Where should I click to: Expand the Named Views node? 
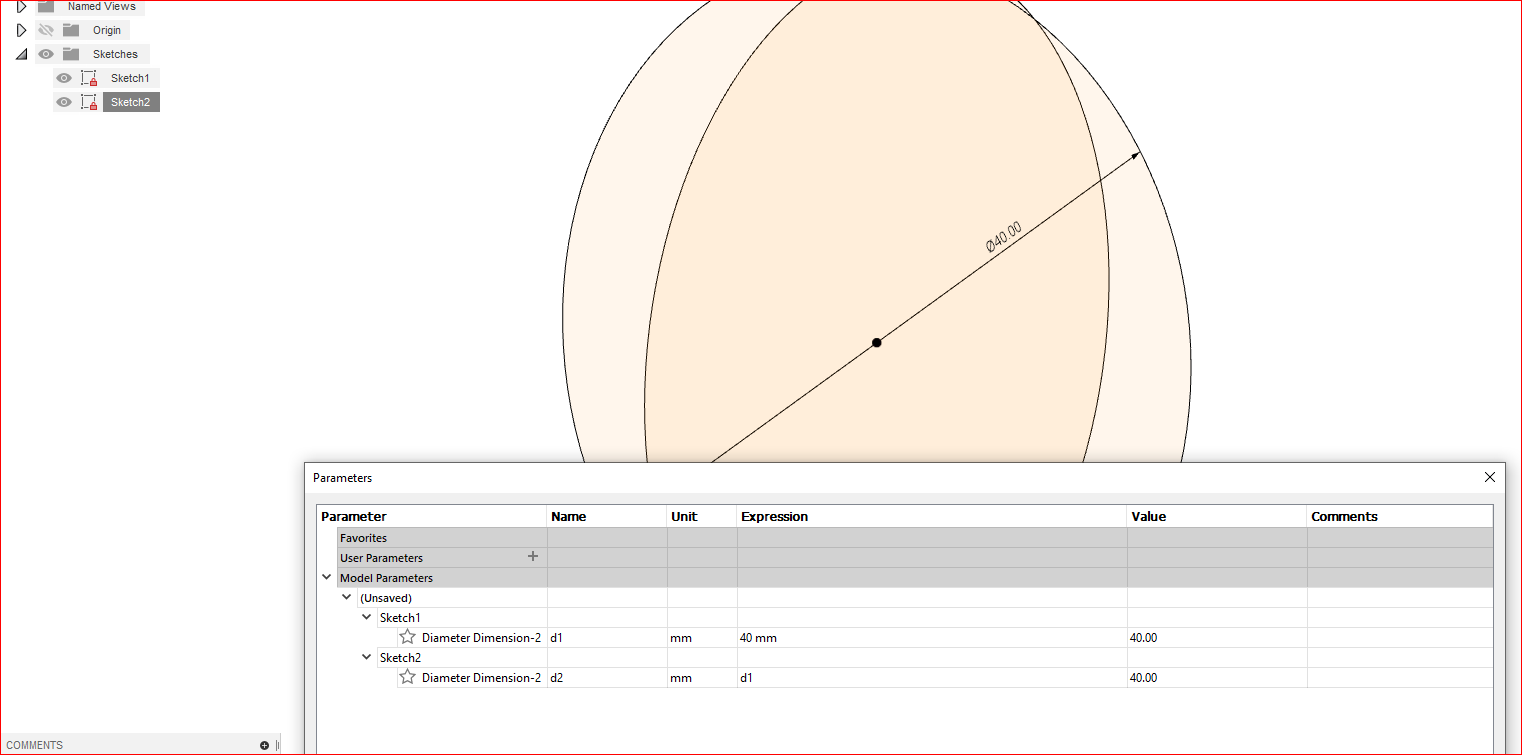(x=22, y=6)
